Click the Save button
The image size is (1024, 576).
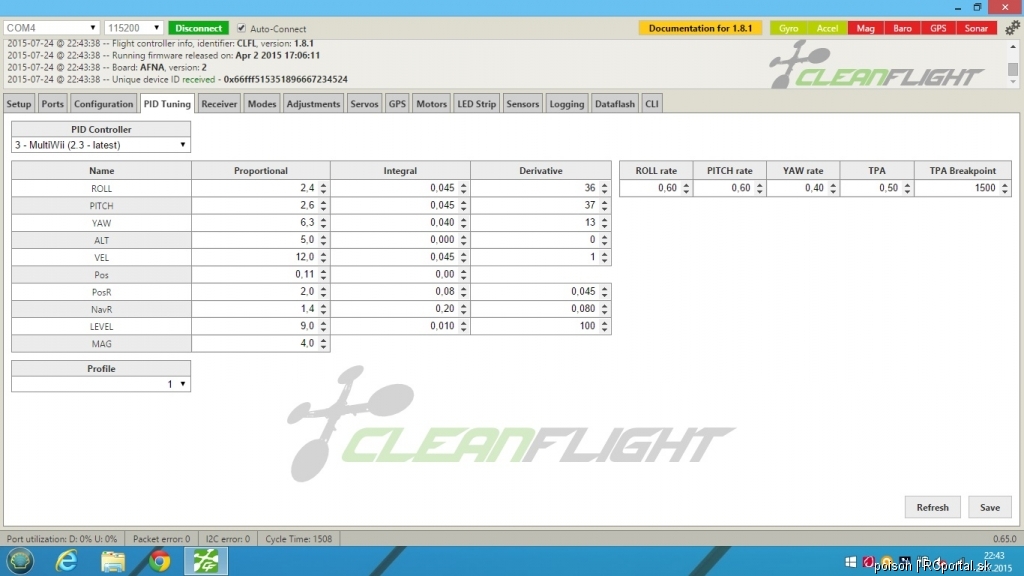point(989,507)
